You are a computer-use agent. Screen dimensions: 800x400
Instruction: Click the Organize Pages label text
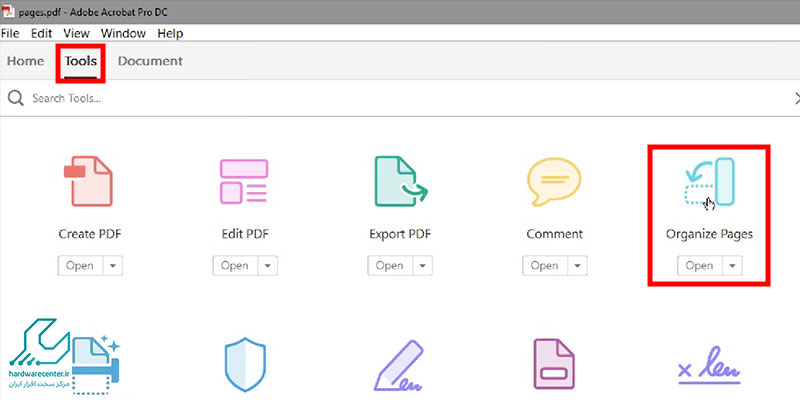tap(709, 234)
